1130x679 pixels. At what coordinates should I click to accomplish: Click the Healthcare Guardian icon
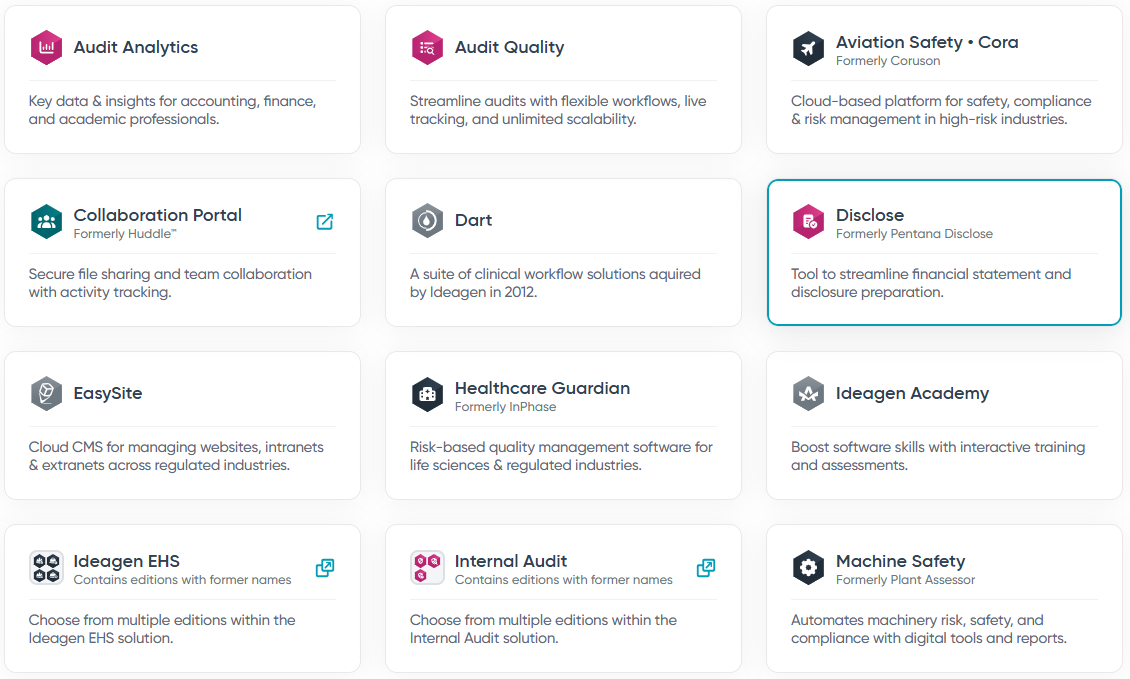pos(427,394)
